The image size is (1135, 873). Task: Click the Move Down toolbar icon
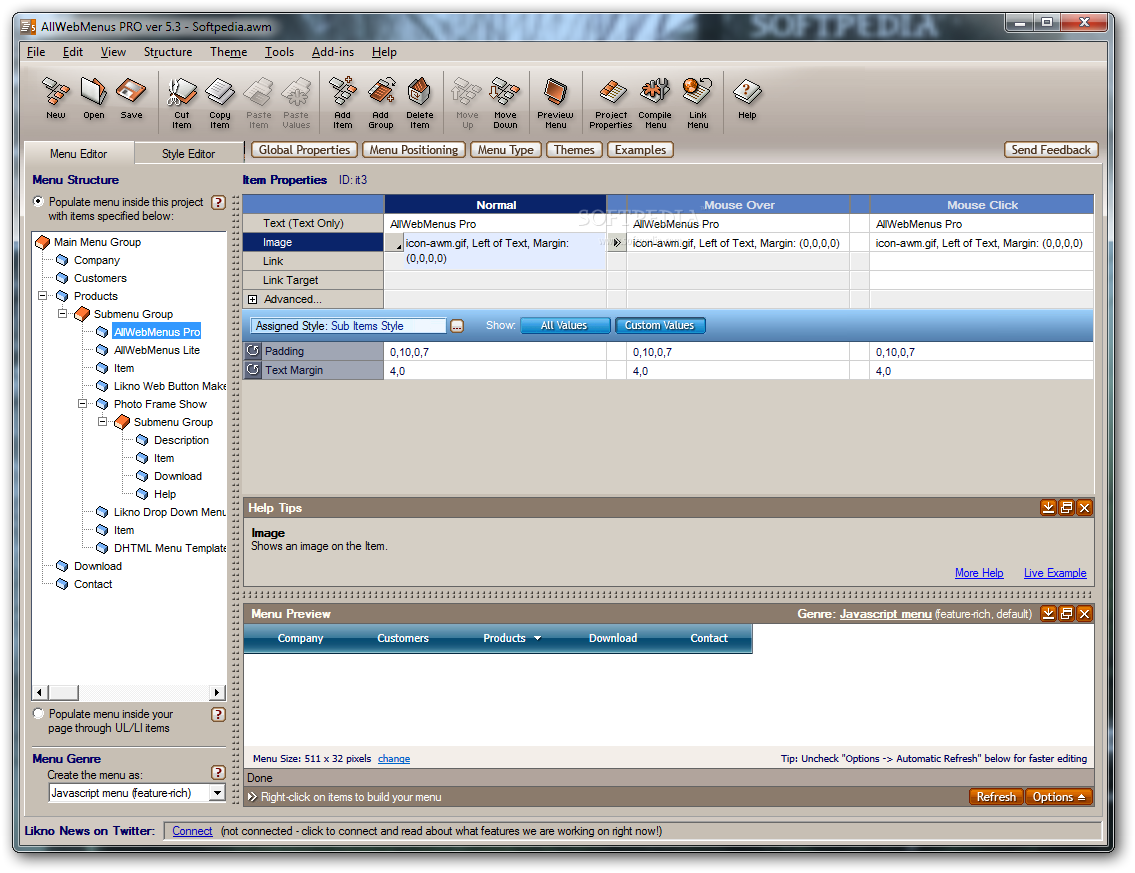[x=505, y=104]
